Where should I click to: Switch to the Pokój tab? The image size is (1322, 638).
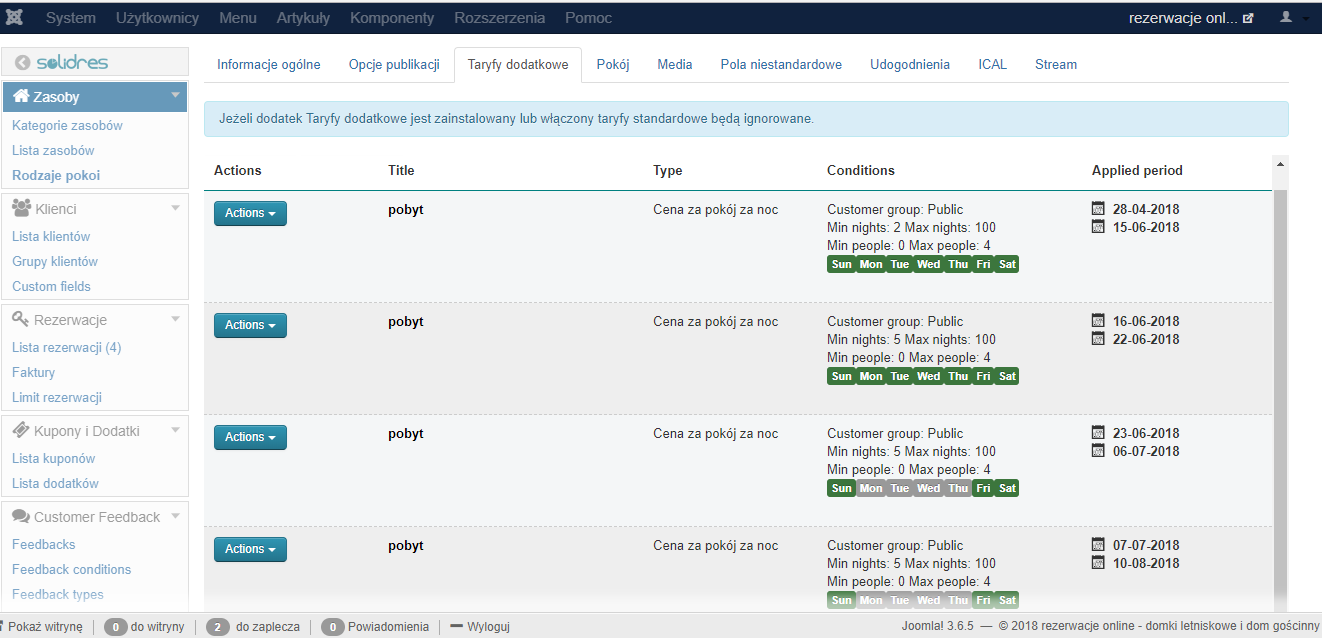612,64
